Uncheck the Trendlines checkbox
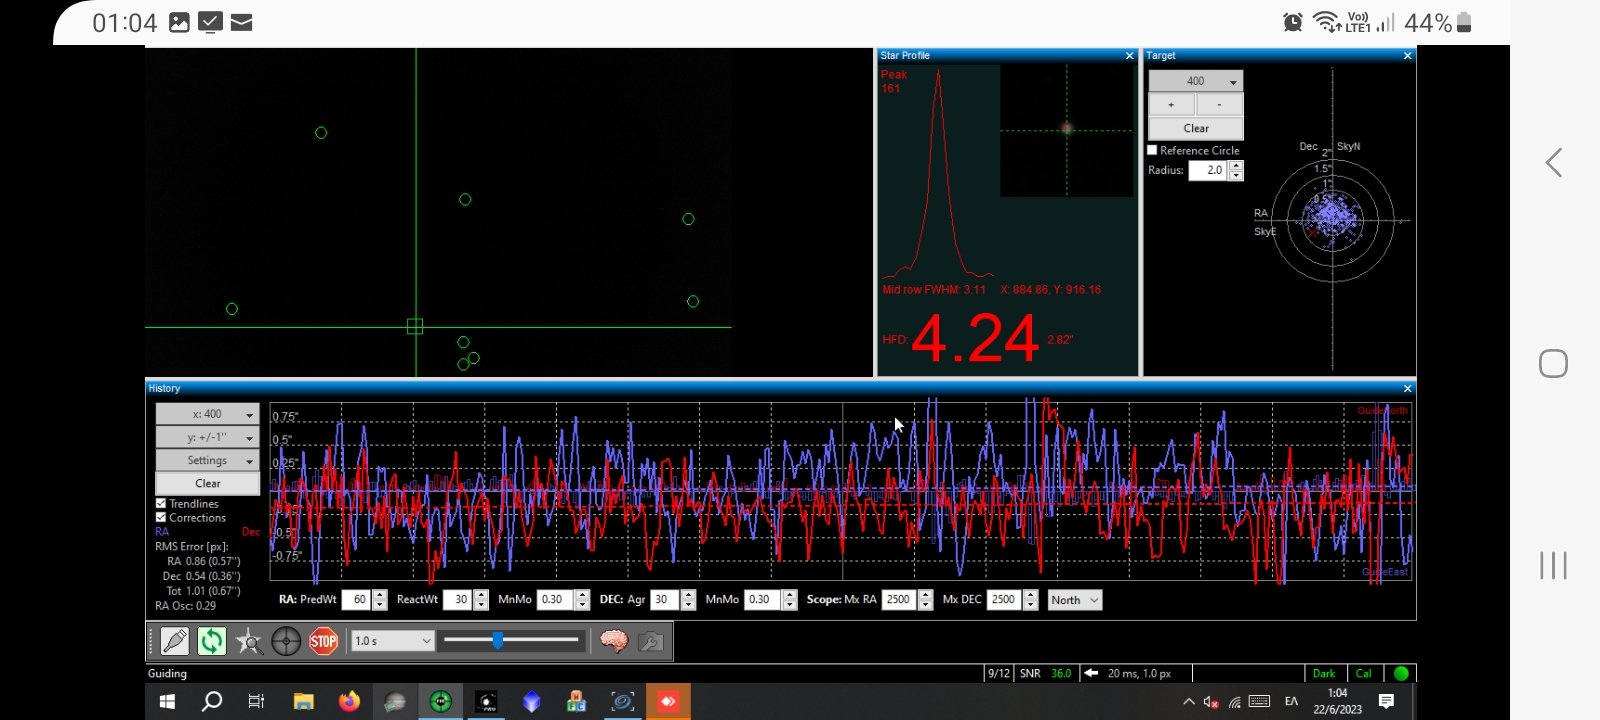 [x=161, y=504]
